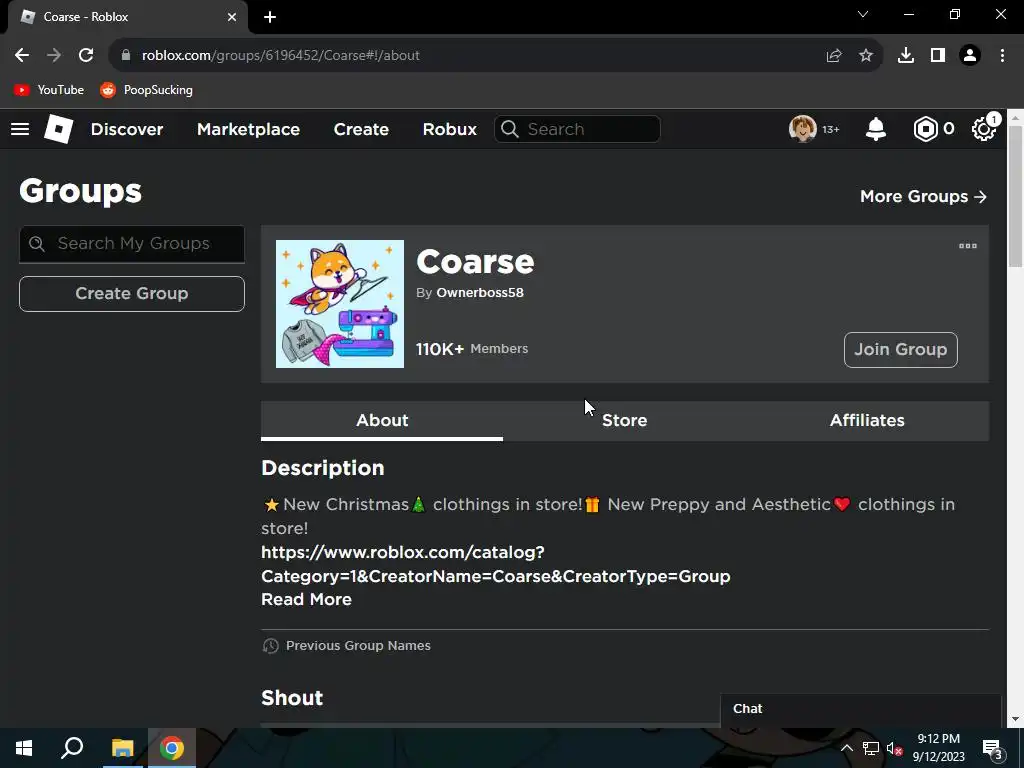Open the settings gear icon

click(x=984, y=129)
